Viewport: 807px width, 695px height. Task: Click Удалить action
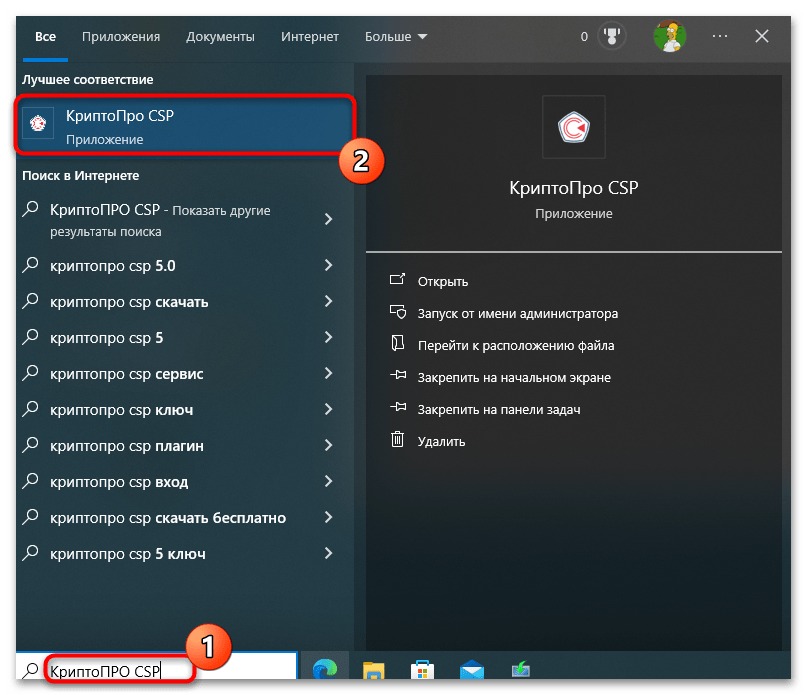click(441, 441)
